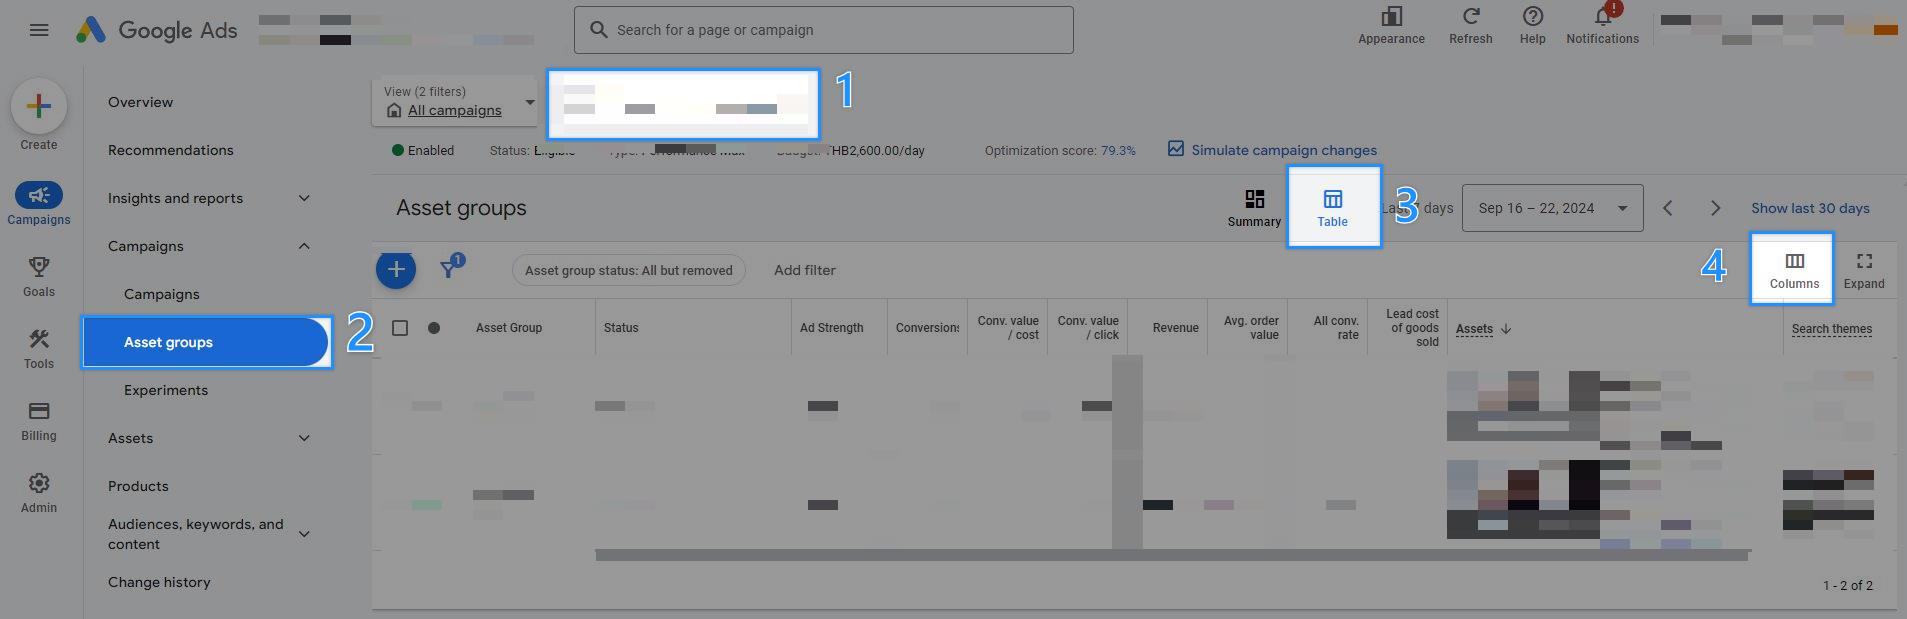The image size is (1907, 619).
Task: Open the filter funnel icon
Action: click(451, 267)
